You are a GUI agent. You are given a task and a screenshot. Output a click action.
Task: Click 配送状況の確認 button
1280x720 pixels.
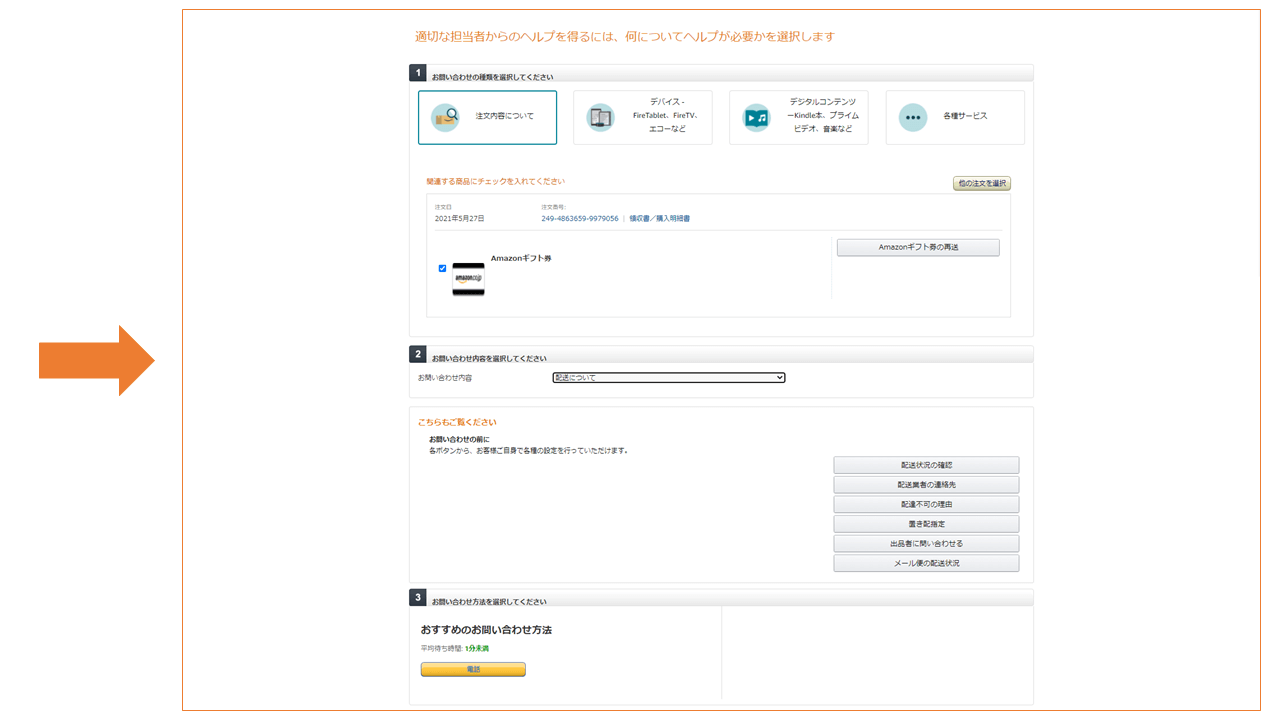926,465
